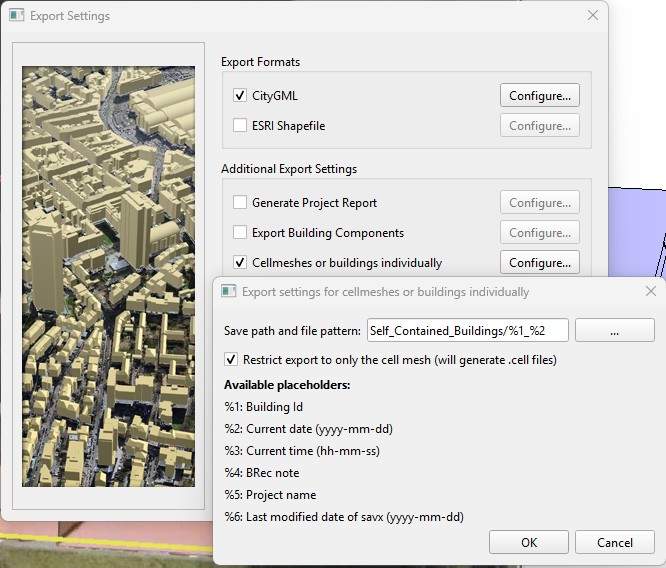Open the Configure button for CityGML

[539, 96]
